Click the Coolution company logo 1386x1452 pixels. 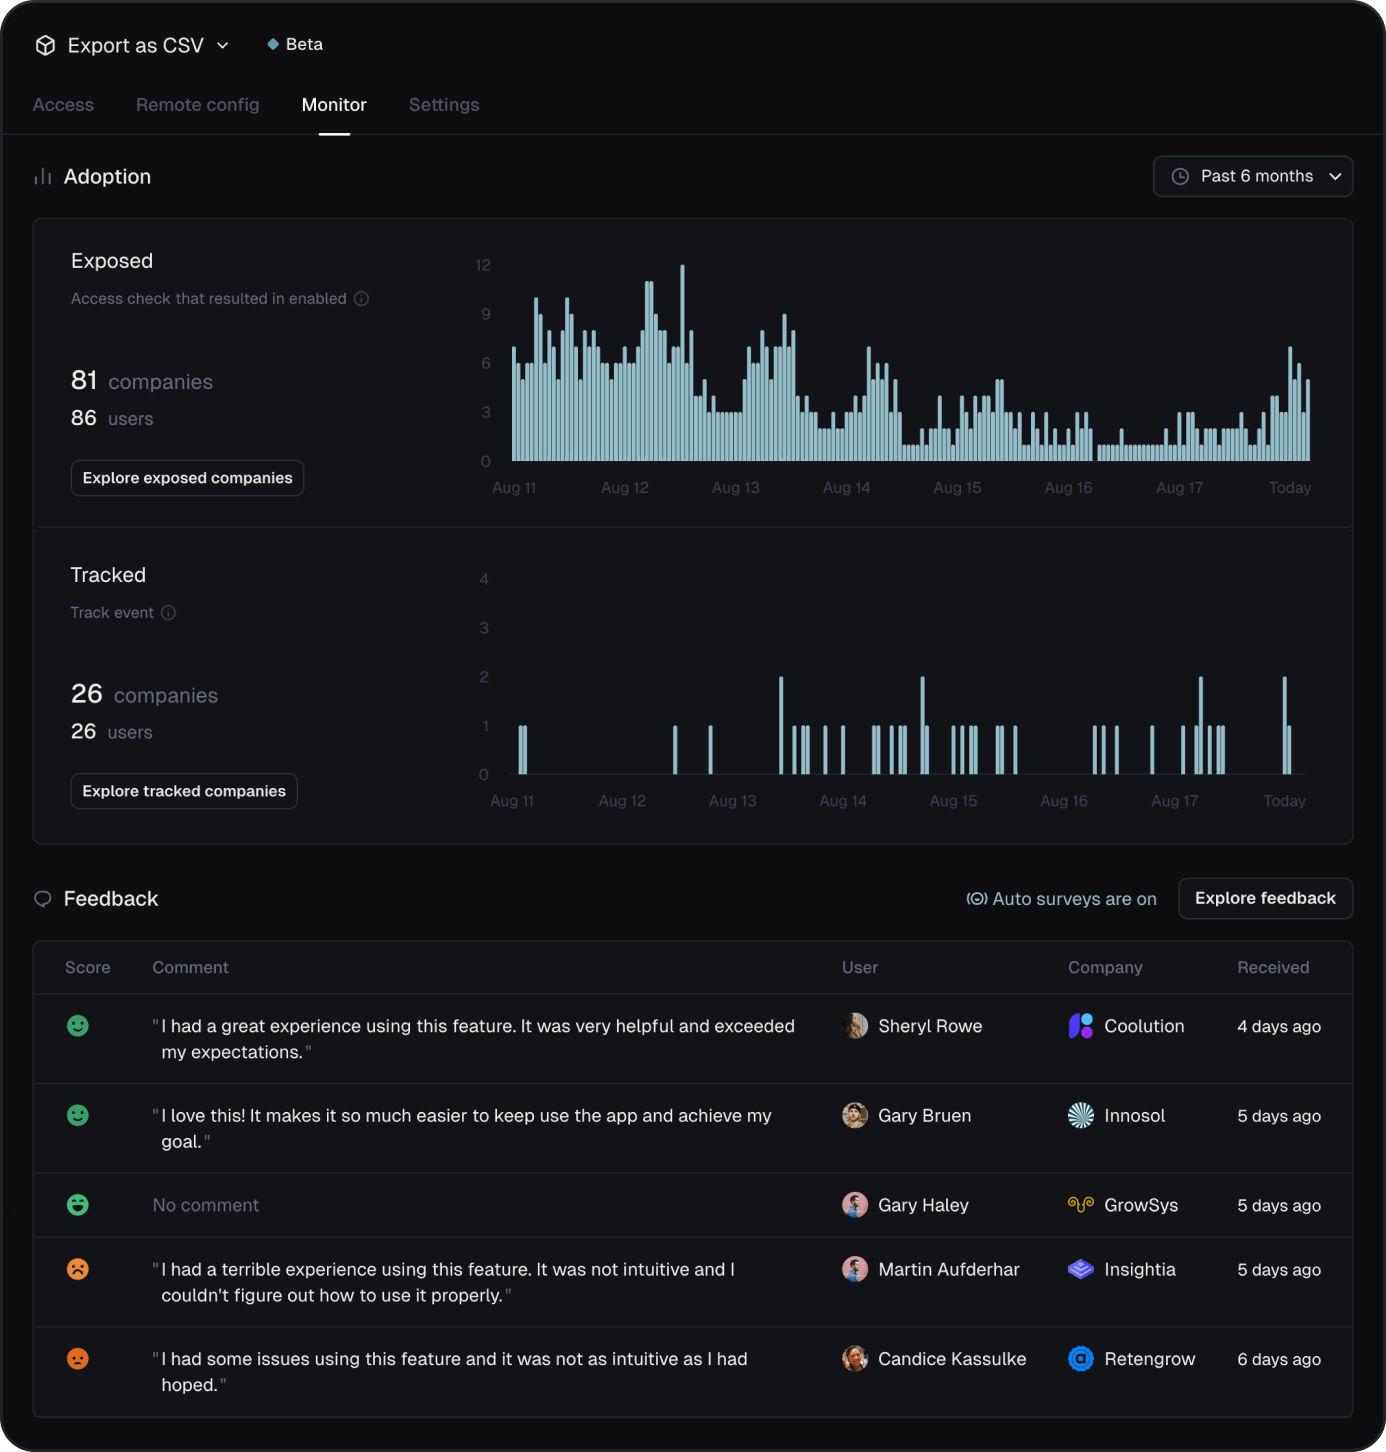(x=1081, y=1026)
